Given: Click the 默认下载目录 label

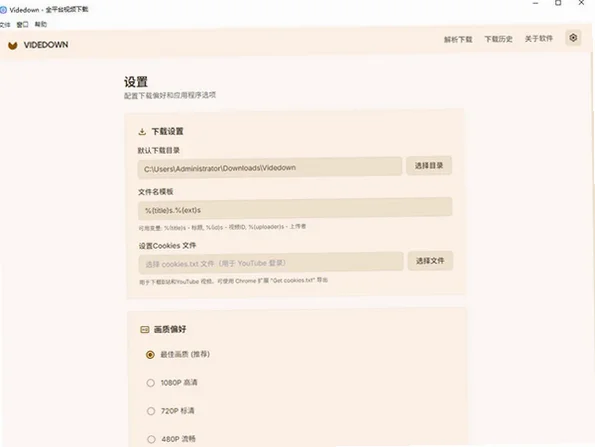Looking at the screenshot, I should coord(159,150).
